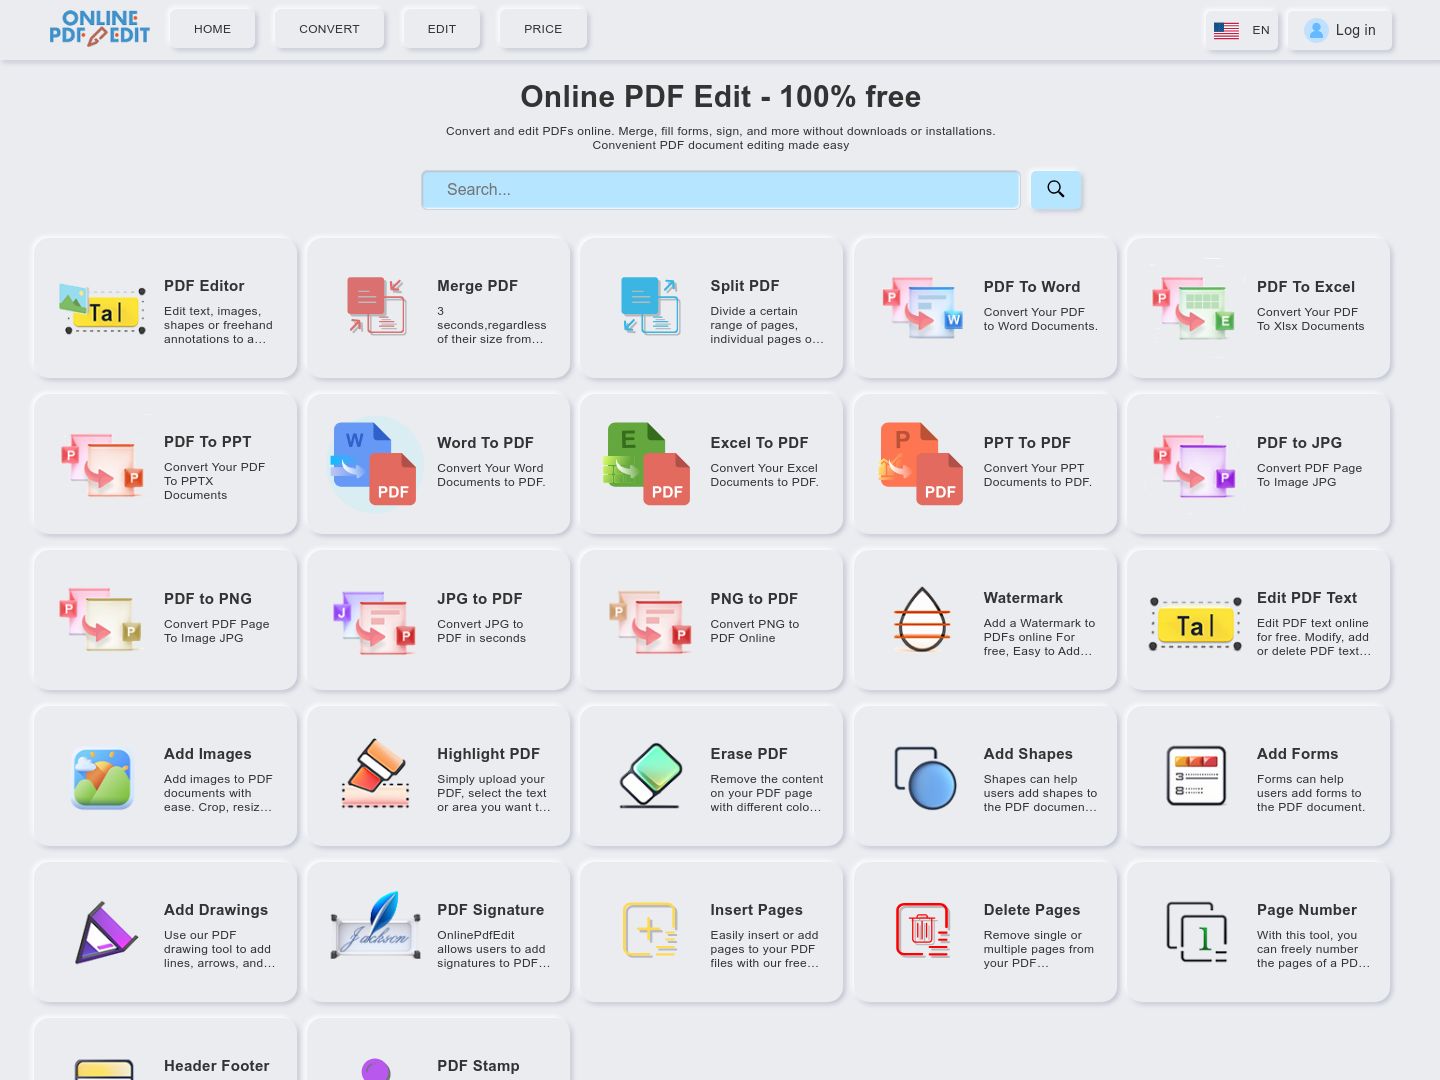
Task: Focus the Search input field
Action: point(720,190)
